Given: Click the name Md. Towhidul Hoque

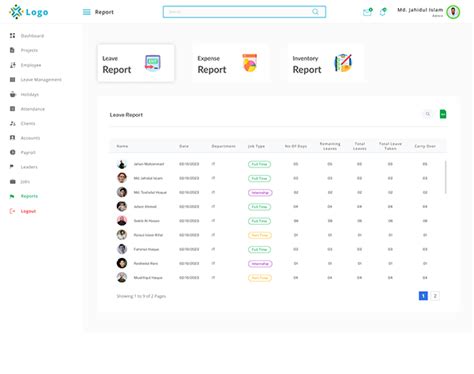Looking at the screenshot, I should tap(150, 193).
